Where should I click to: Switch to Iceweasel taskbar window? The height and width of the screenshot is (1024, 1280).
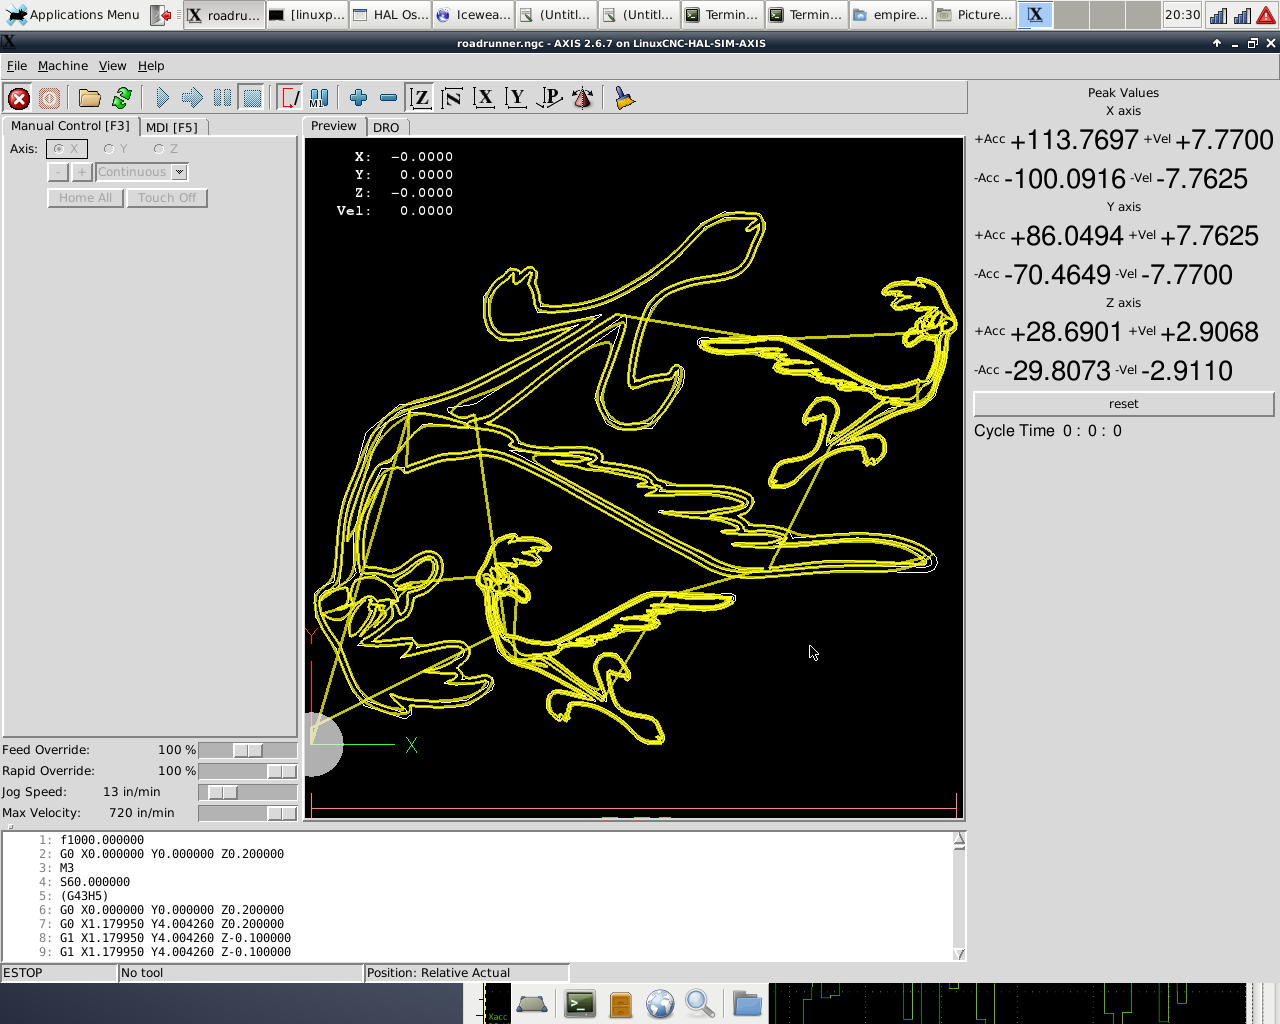473,15
